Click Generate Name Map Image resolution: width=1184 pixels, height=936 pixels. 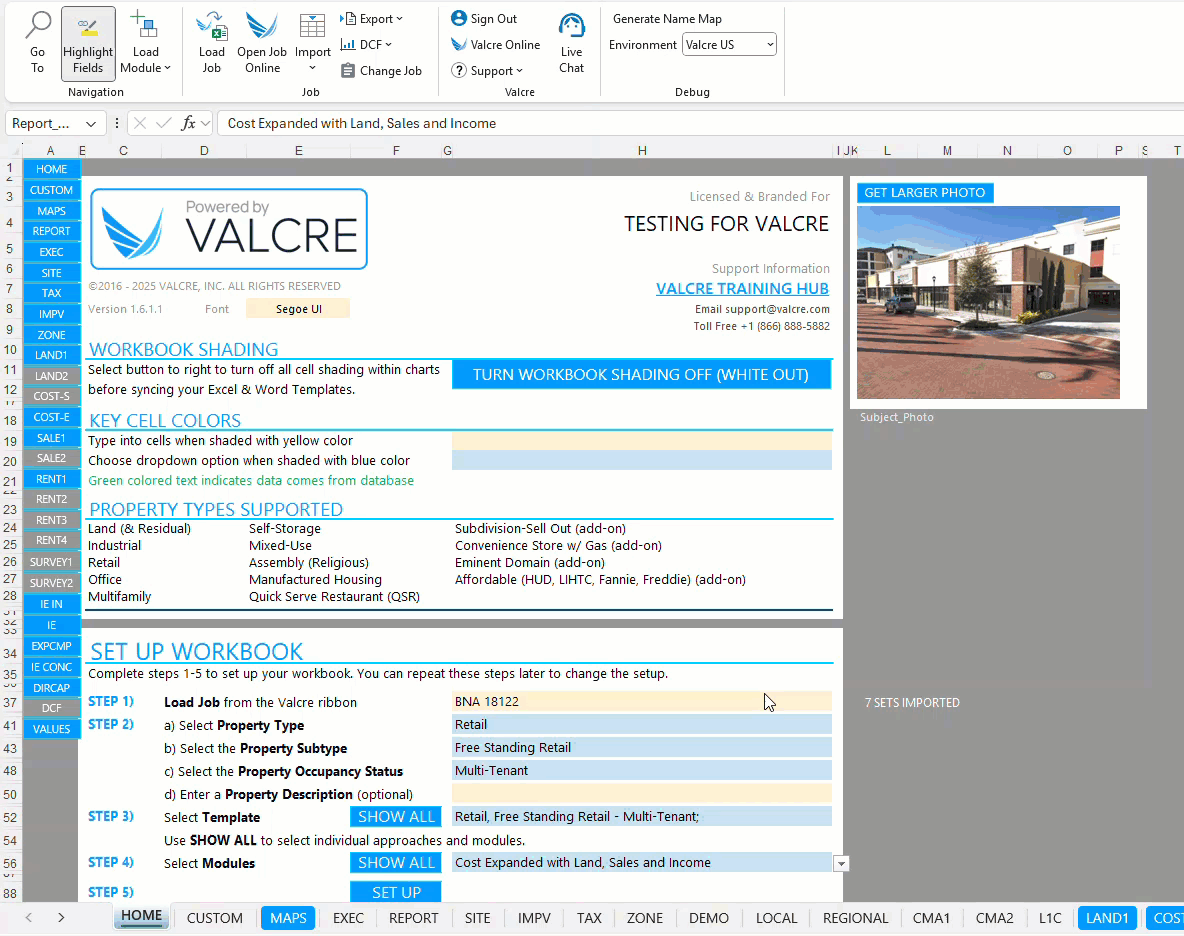pyautogui.click(x=667, y=19)
